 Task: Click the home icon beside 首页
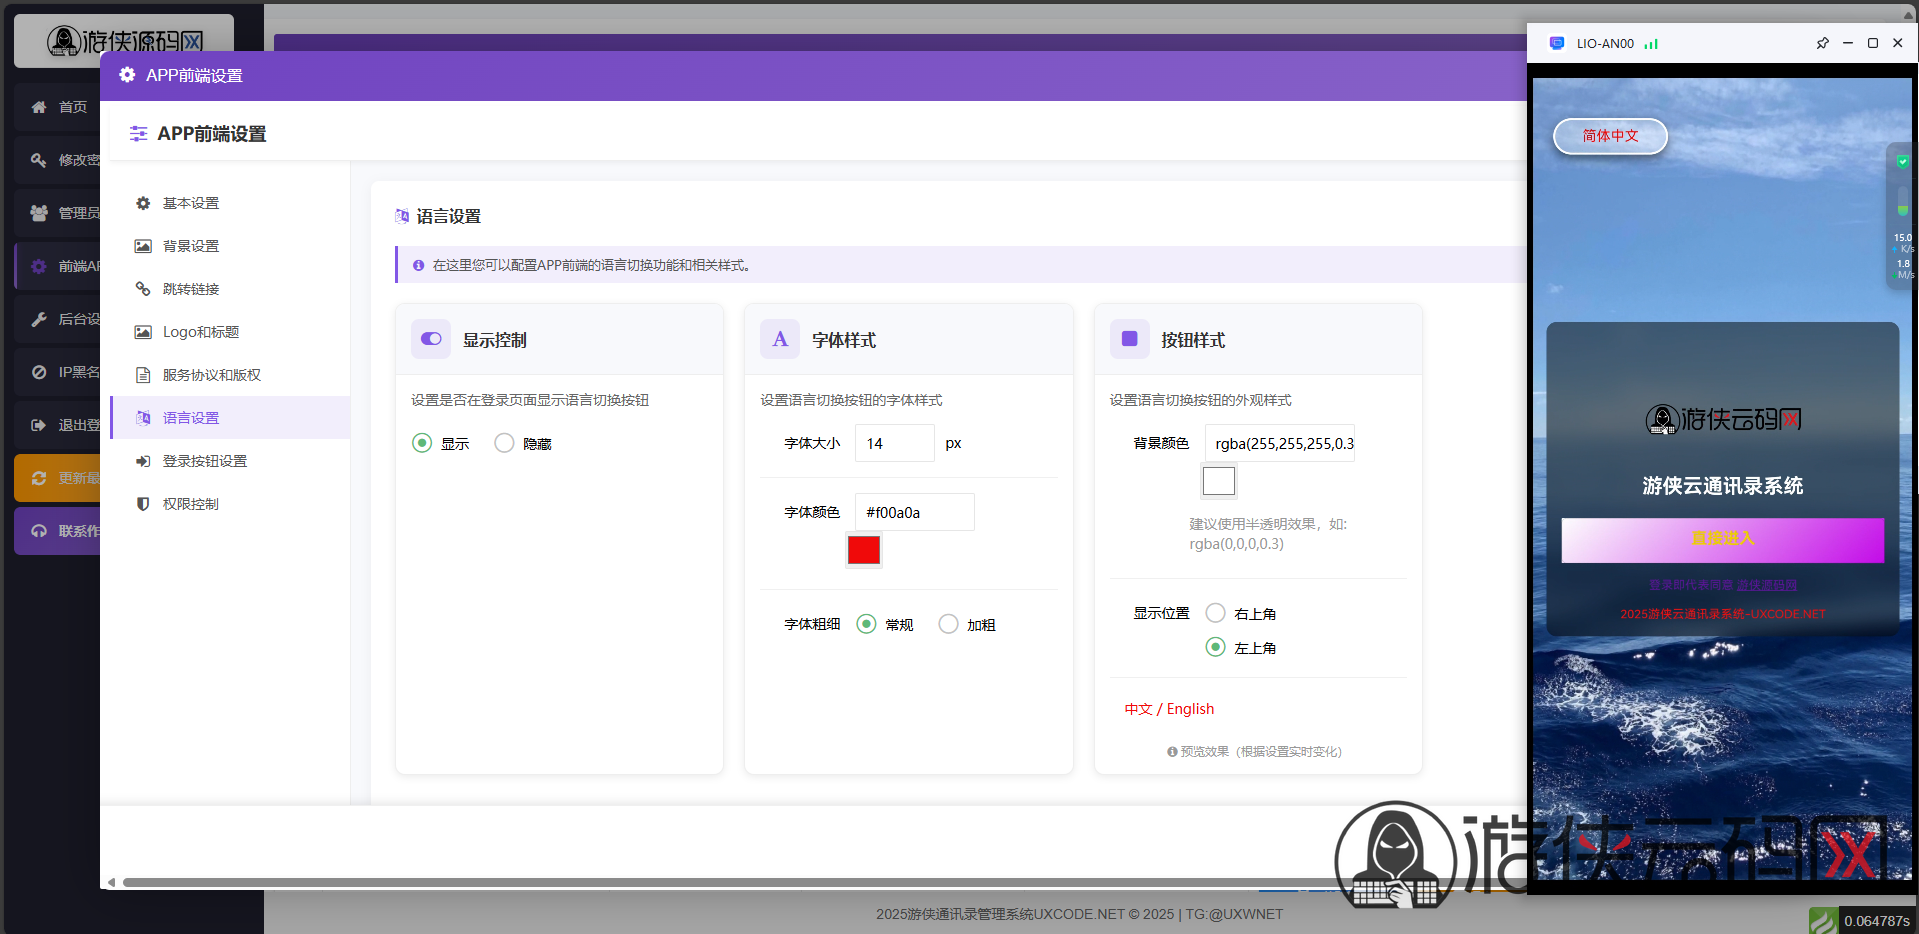pyautogui.click(x=39, y=107)
